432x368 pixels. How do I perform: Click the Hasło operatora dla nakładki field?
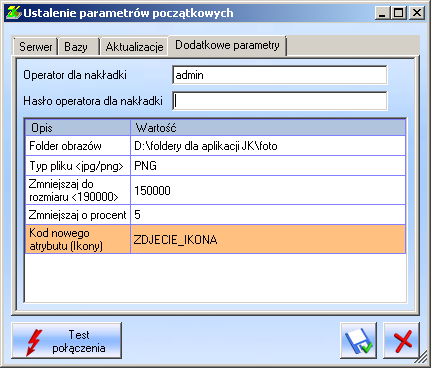click(280, 101)
